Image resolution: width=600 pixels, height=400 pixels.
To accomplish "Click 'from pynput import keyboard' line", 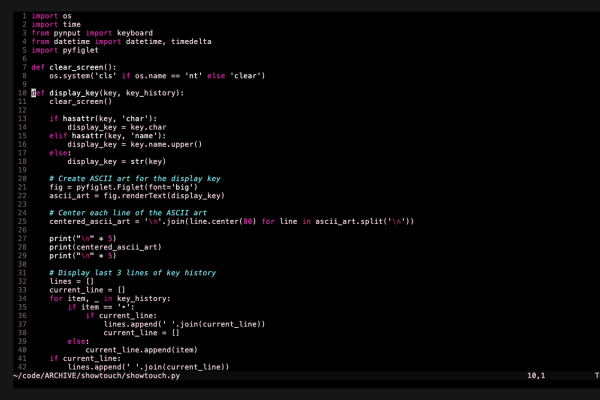I will (x=92, y=33).
